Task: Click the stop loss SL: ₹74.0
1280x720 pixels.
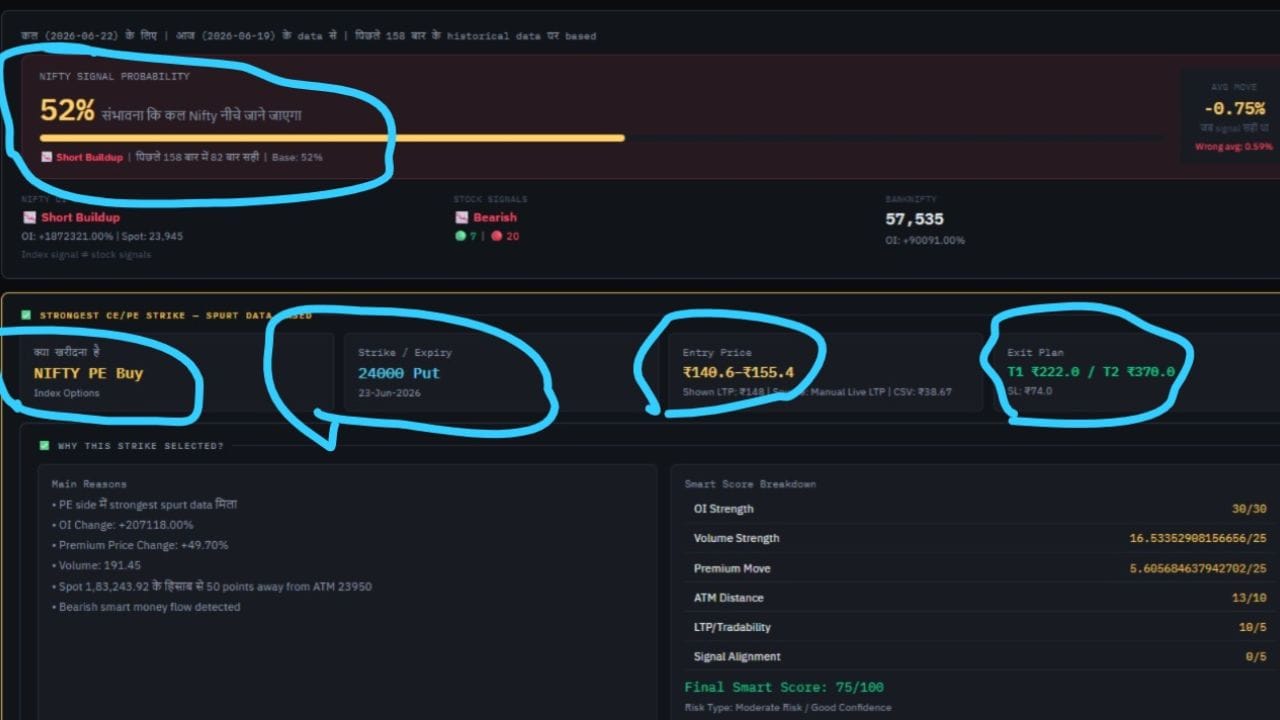Action: (x=1030, y=391)
